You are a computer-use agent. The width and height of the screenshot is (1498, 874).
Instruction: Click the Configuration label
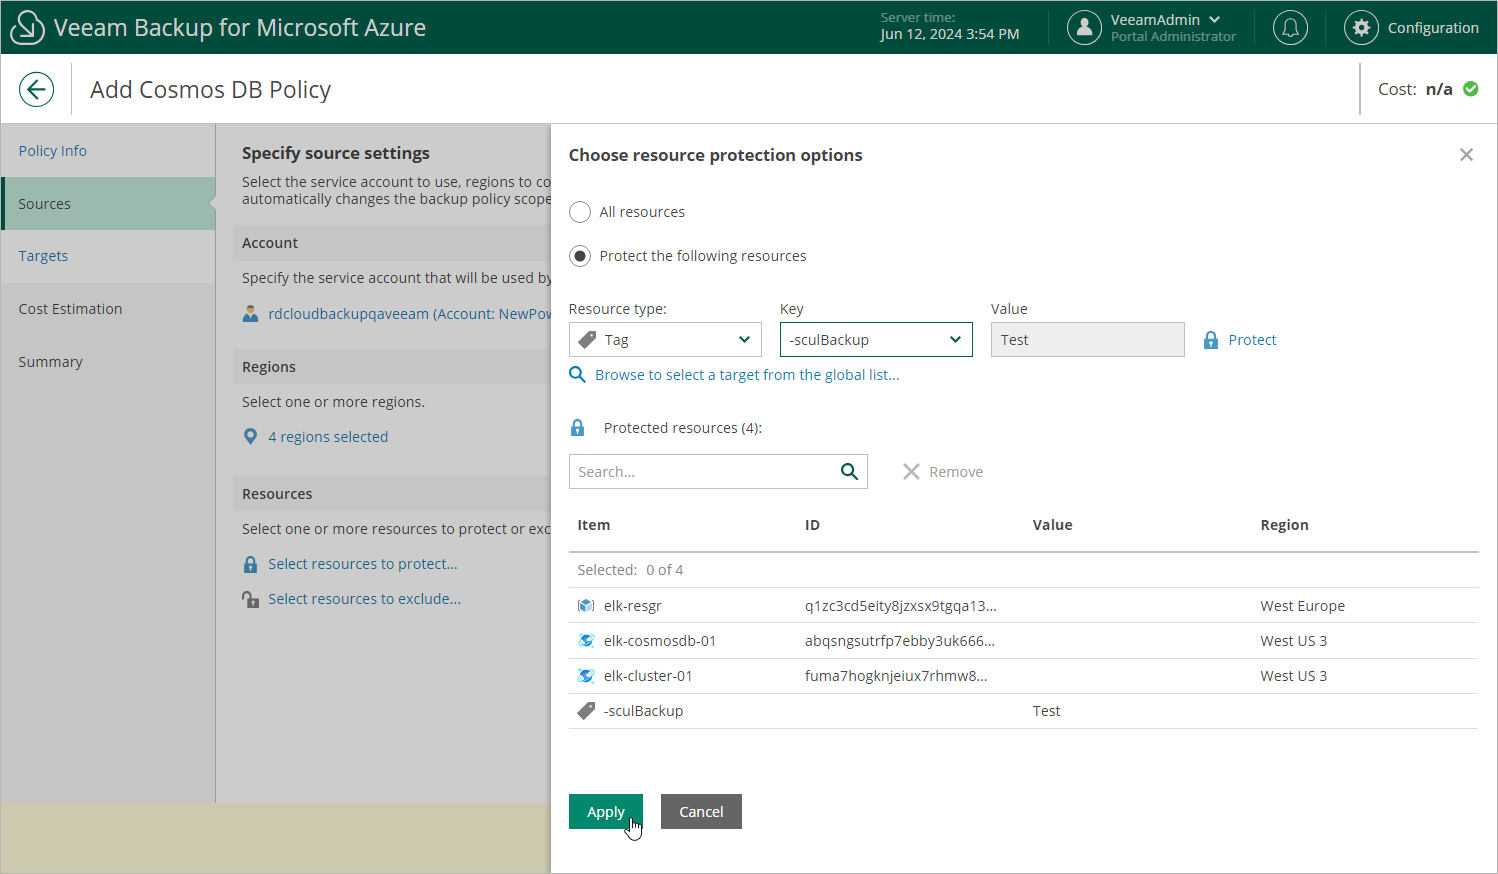[1433, 28]
